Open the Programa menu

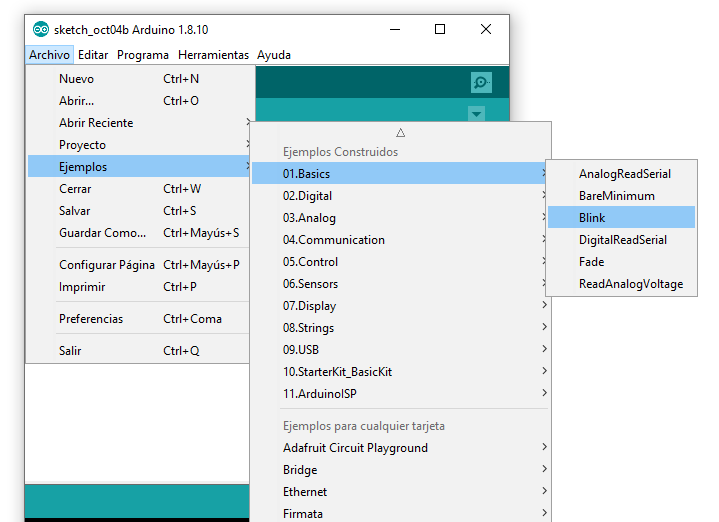tap(143, 55)
